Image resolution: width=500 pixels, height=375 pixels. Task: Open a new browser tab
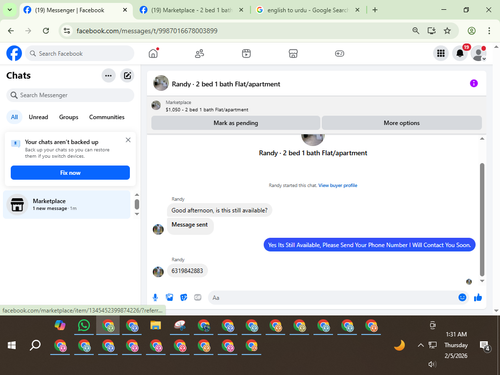click(375, 10)
